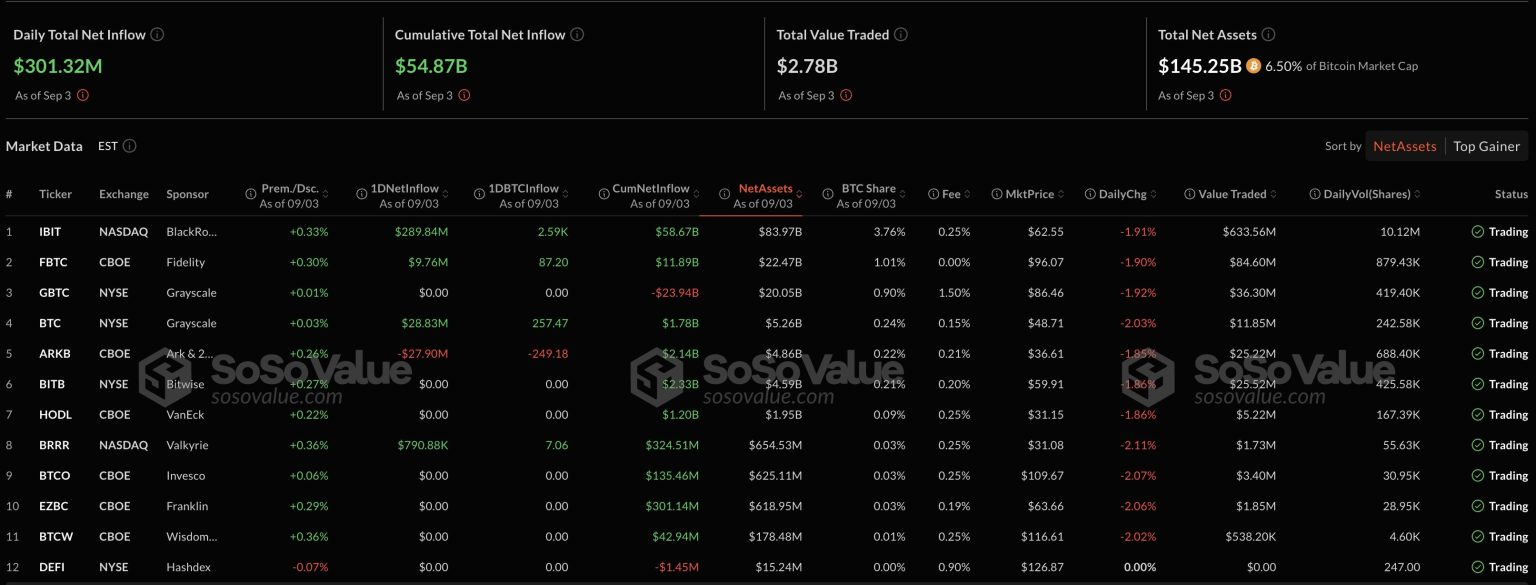Image resolution: width=1536 pixels, height=585 pixels.
Task: Switch to the Top Gainer sort tab
Action: pyautogui.click(x=1487, y=146)
